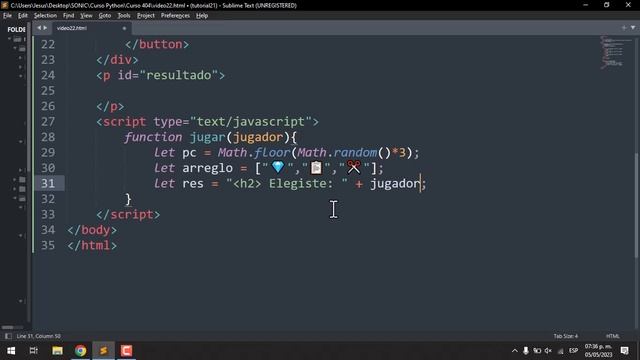Screen dimensions: 640x360
Task: Open the Selection menu
Action: 45,16
